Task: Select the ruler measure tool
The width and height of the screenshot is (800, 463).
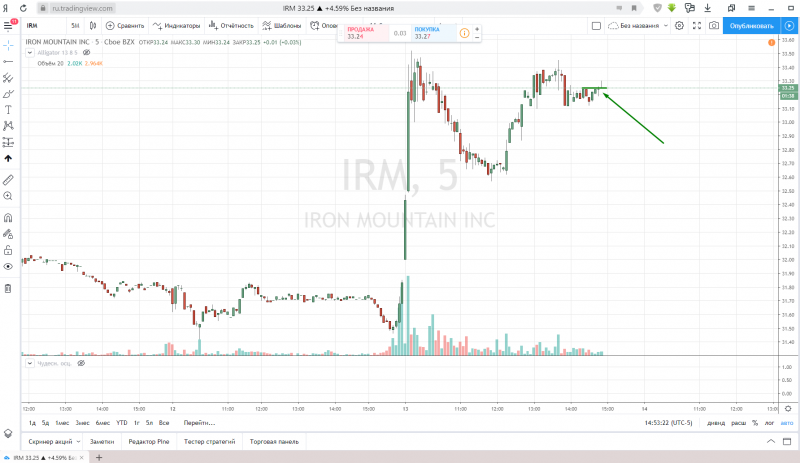Action: tap(8, 180)
